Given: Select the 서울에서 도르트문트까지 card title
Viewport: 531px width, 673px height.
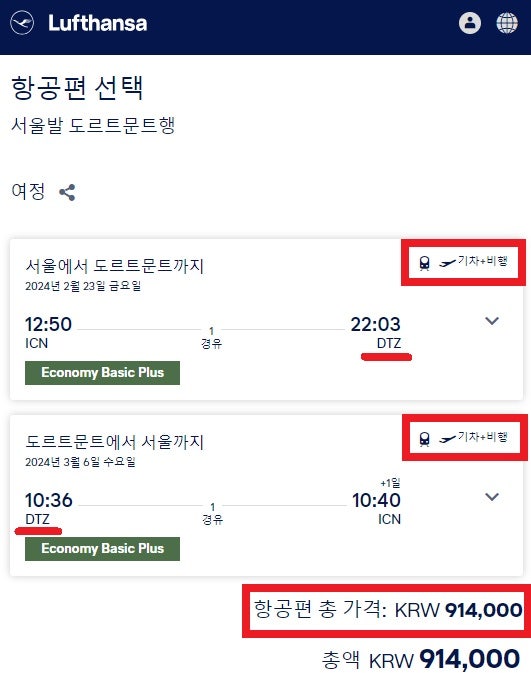Looking at the screenshot, I should [114, 266].
